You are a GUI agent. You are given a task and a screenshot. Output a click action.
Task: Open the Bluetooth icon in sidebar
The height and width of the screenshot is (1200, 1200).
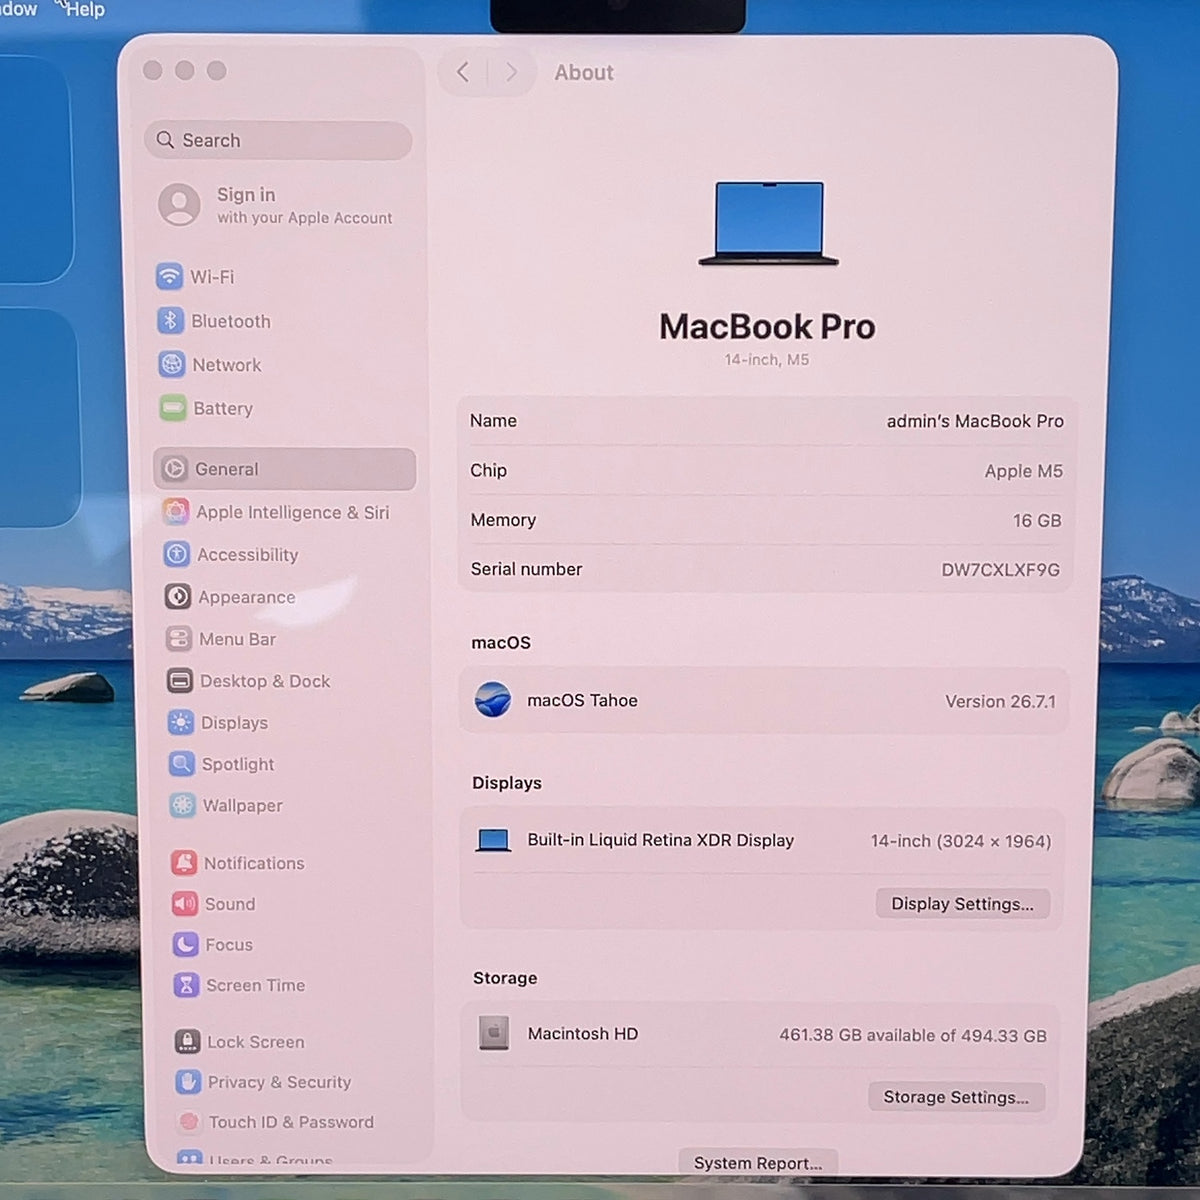coord(170,320)
